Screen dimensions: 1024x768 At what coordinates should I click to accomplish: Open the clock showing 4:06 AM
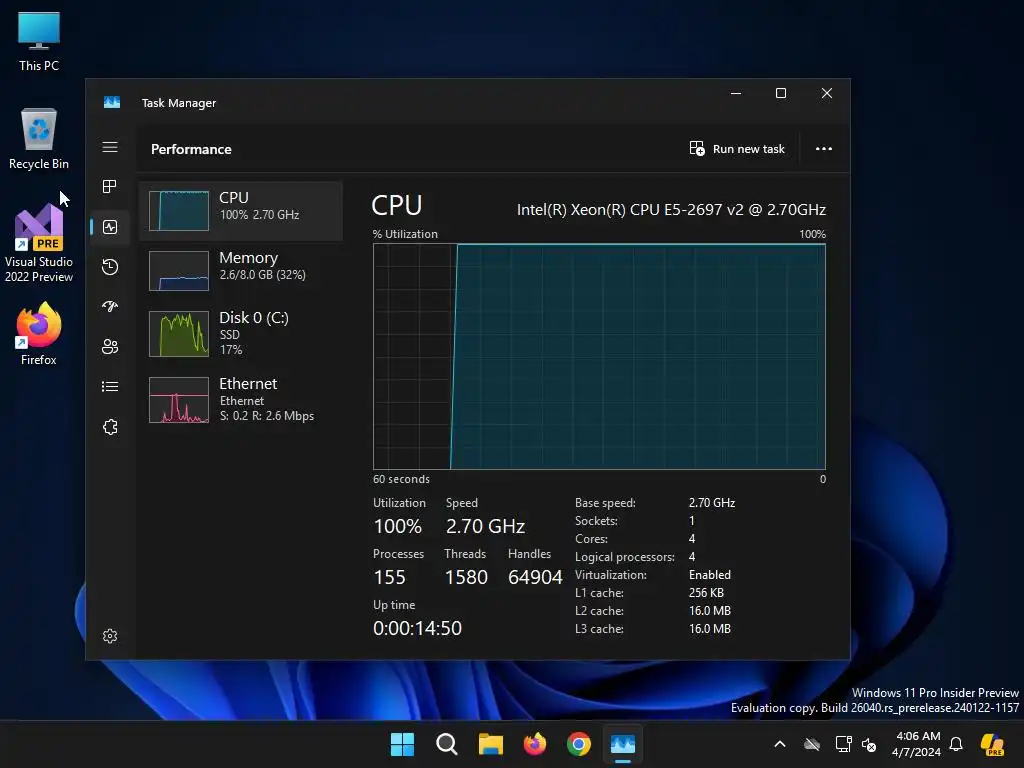coord(917,744)
